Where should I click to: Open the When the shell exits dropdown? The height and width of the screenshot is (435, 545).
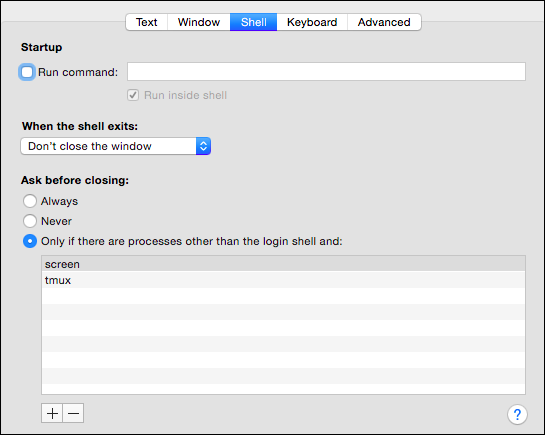click(x=115, y=146)
